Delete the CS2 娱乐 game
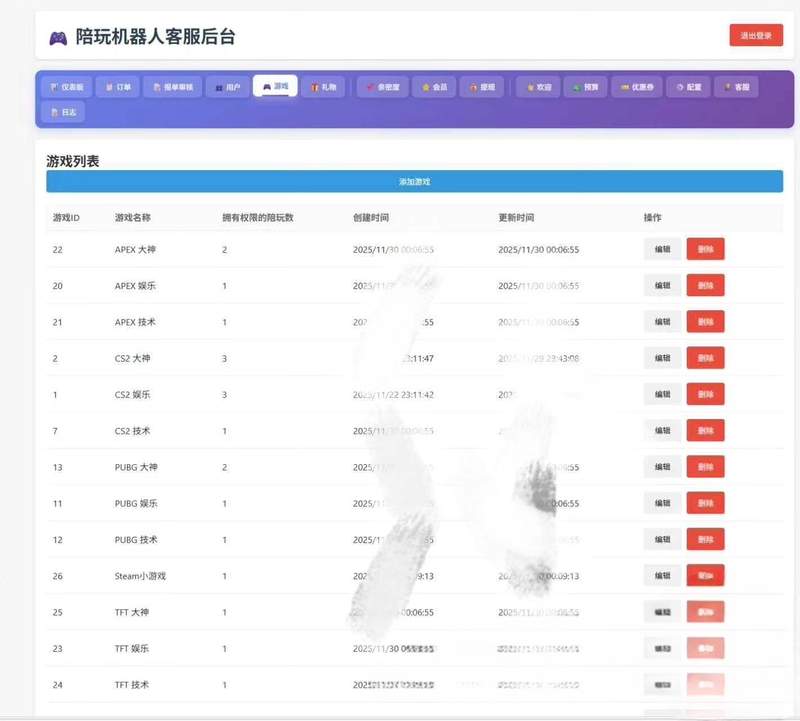The width and height of the screenshot is (800, 721). click(x=705, y=394)
